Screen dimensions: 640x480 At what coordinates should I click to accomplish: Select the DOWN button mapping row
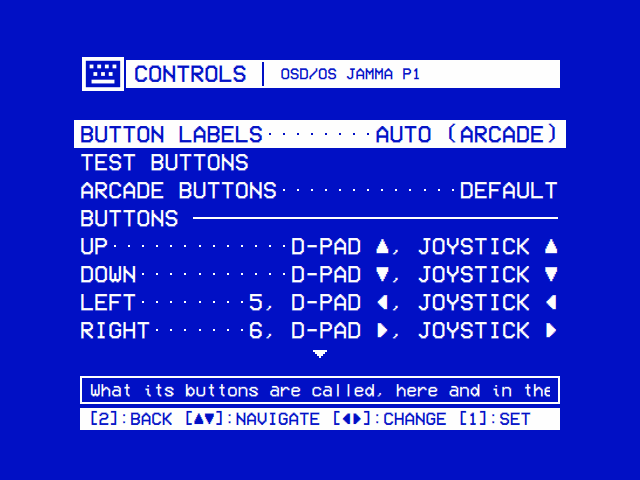(320, 274)
